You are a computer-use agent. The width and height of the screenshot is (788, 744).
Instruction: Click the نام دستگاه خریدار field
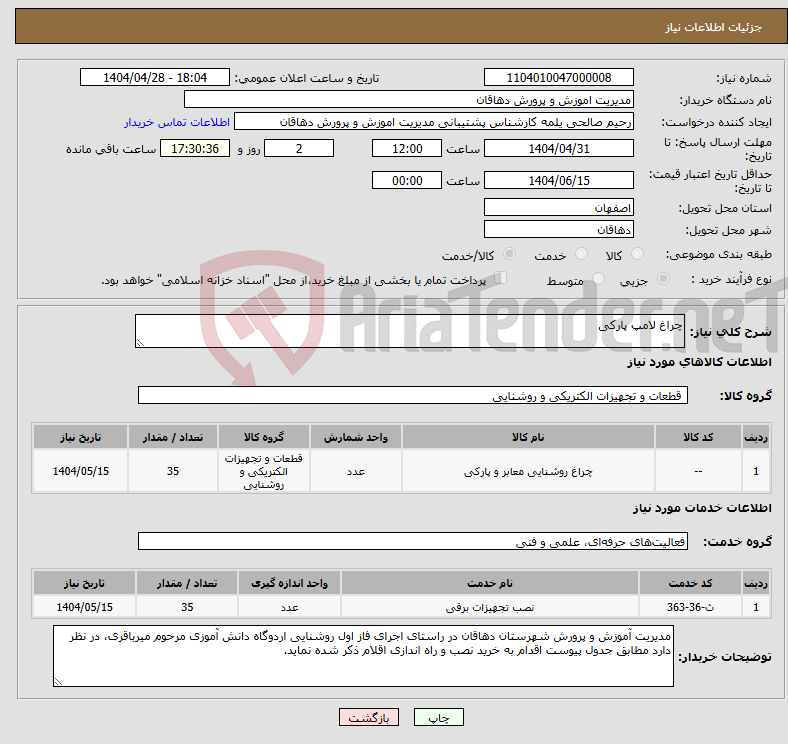[x=409, y=100]
